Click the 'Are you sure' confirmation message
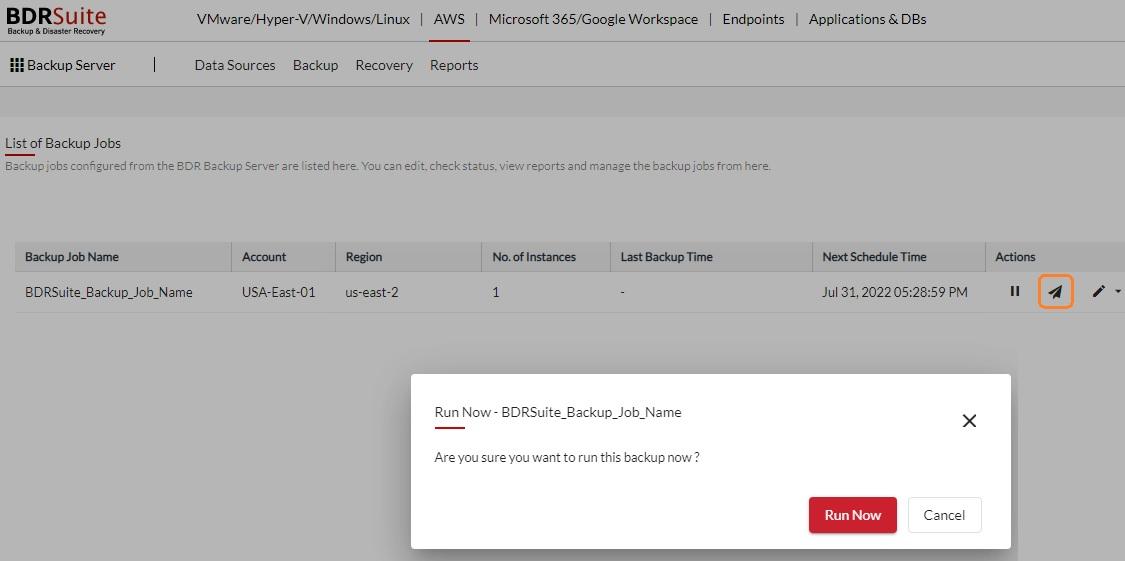The image size is (1125, 561). pyautogui.click(x=567, y=457)
